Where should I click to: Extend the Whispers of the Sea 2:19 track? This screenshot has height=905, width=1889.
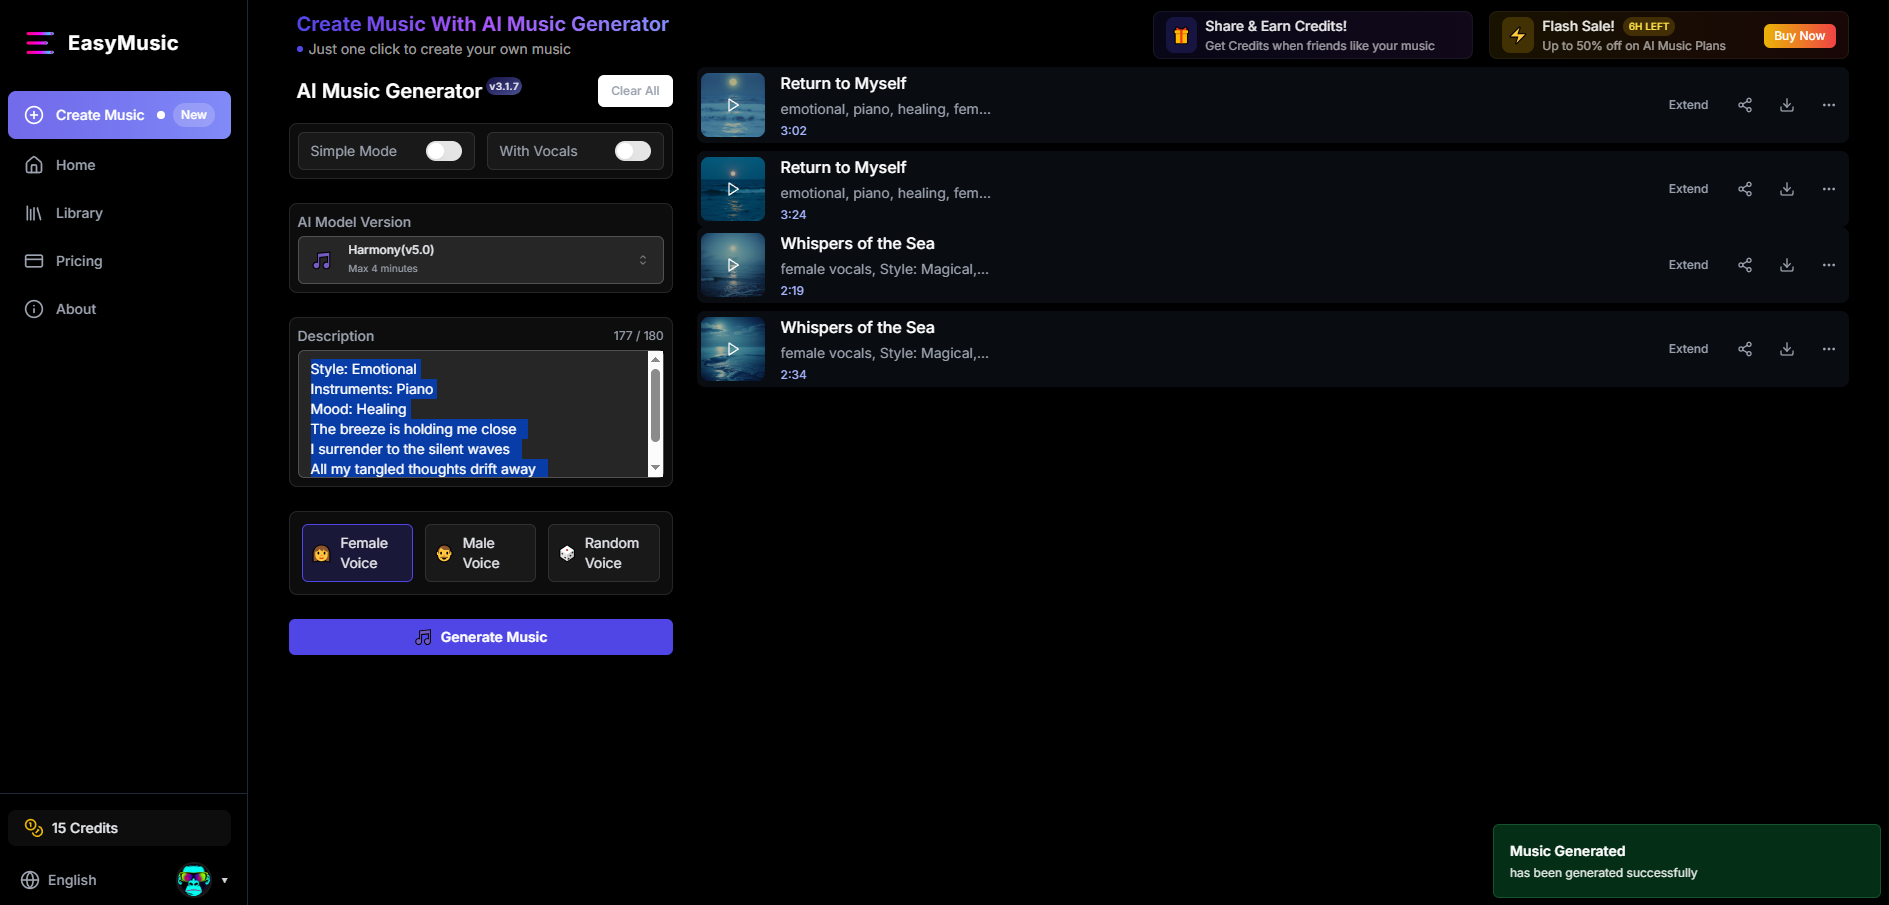click(1688, 265)
